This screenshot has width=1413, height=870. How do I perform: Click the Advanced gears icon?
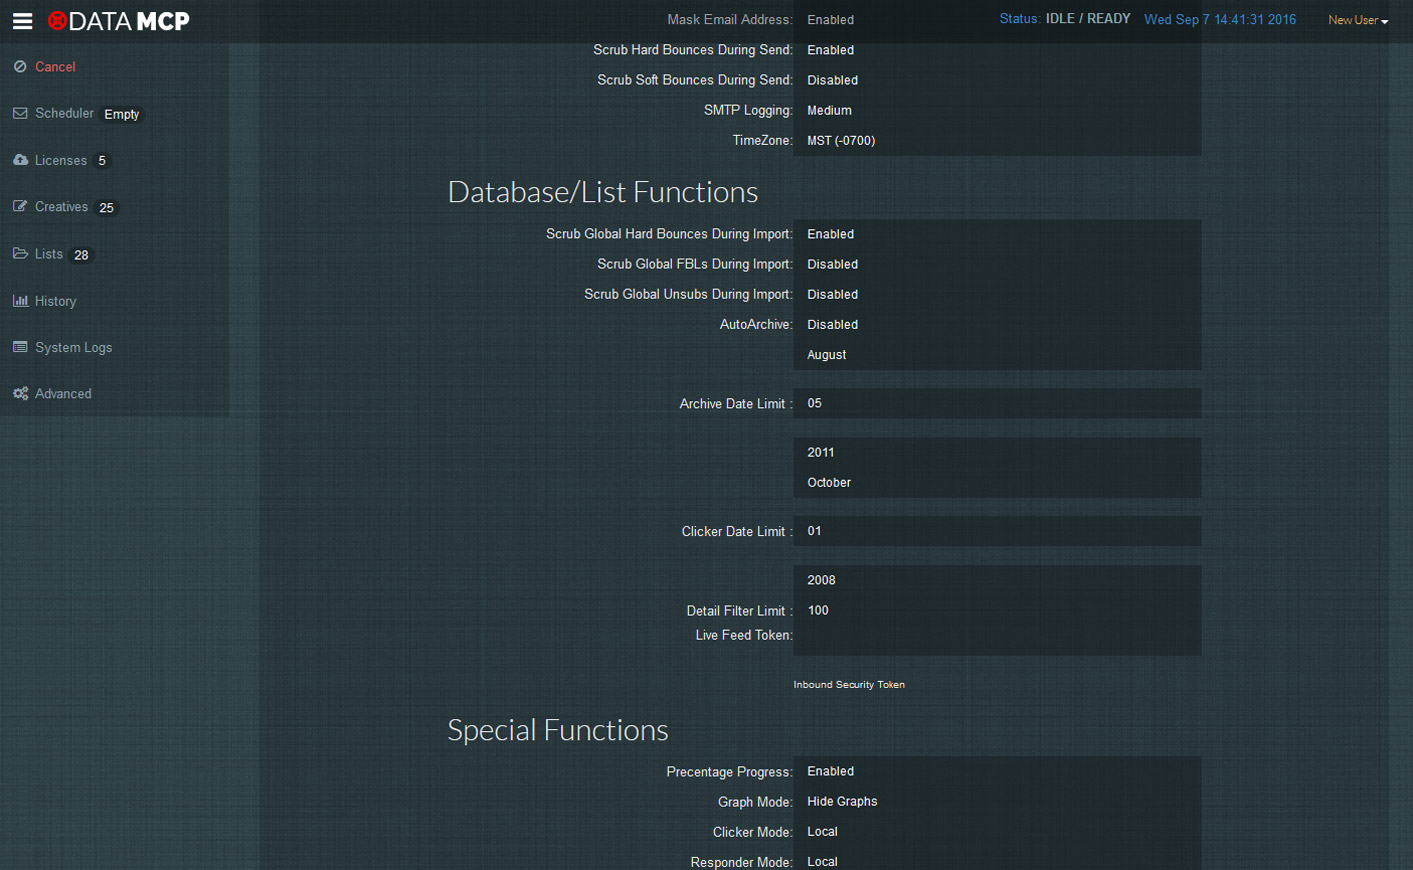point(20,393)
